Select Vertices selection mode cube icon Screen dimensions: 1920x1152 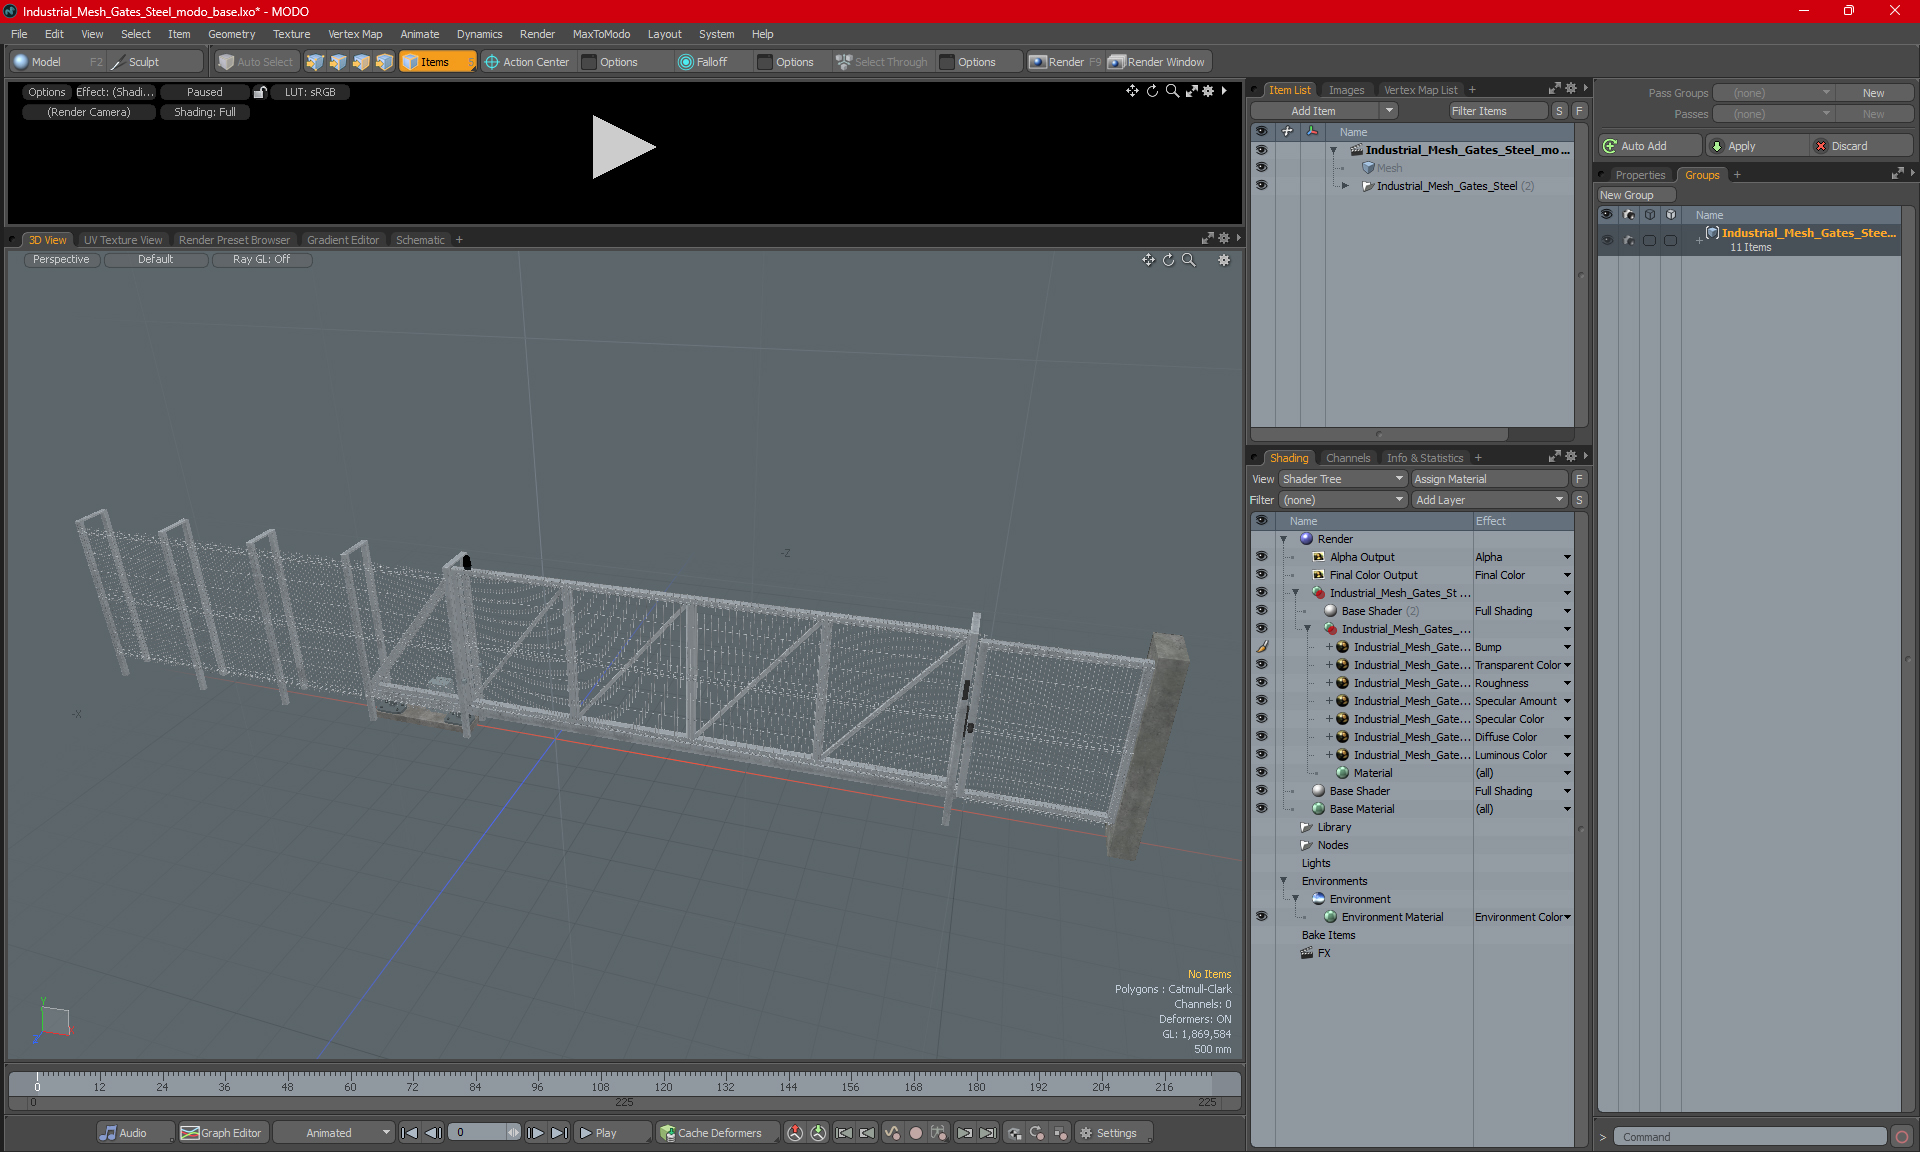click(315, 62)
